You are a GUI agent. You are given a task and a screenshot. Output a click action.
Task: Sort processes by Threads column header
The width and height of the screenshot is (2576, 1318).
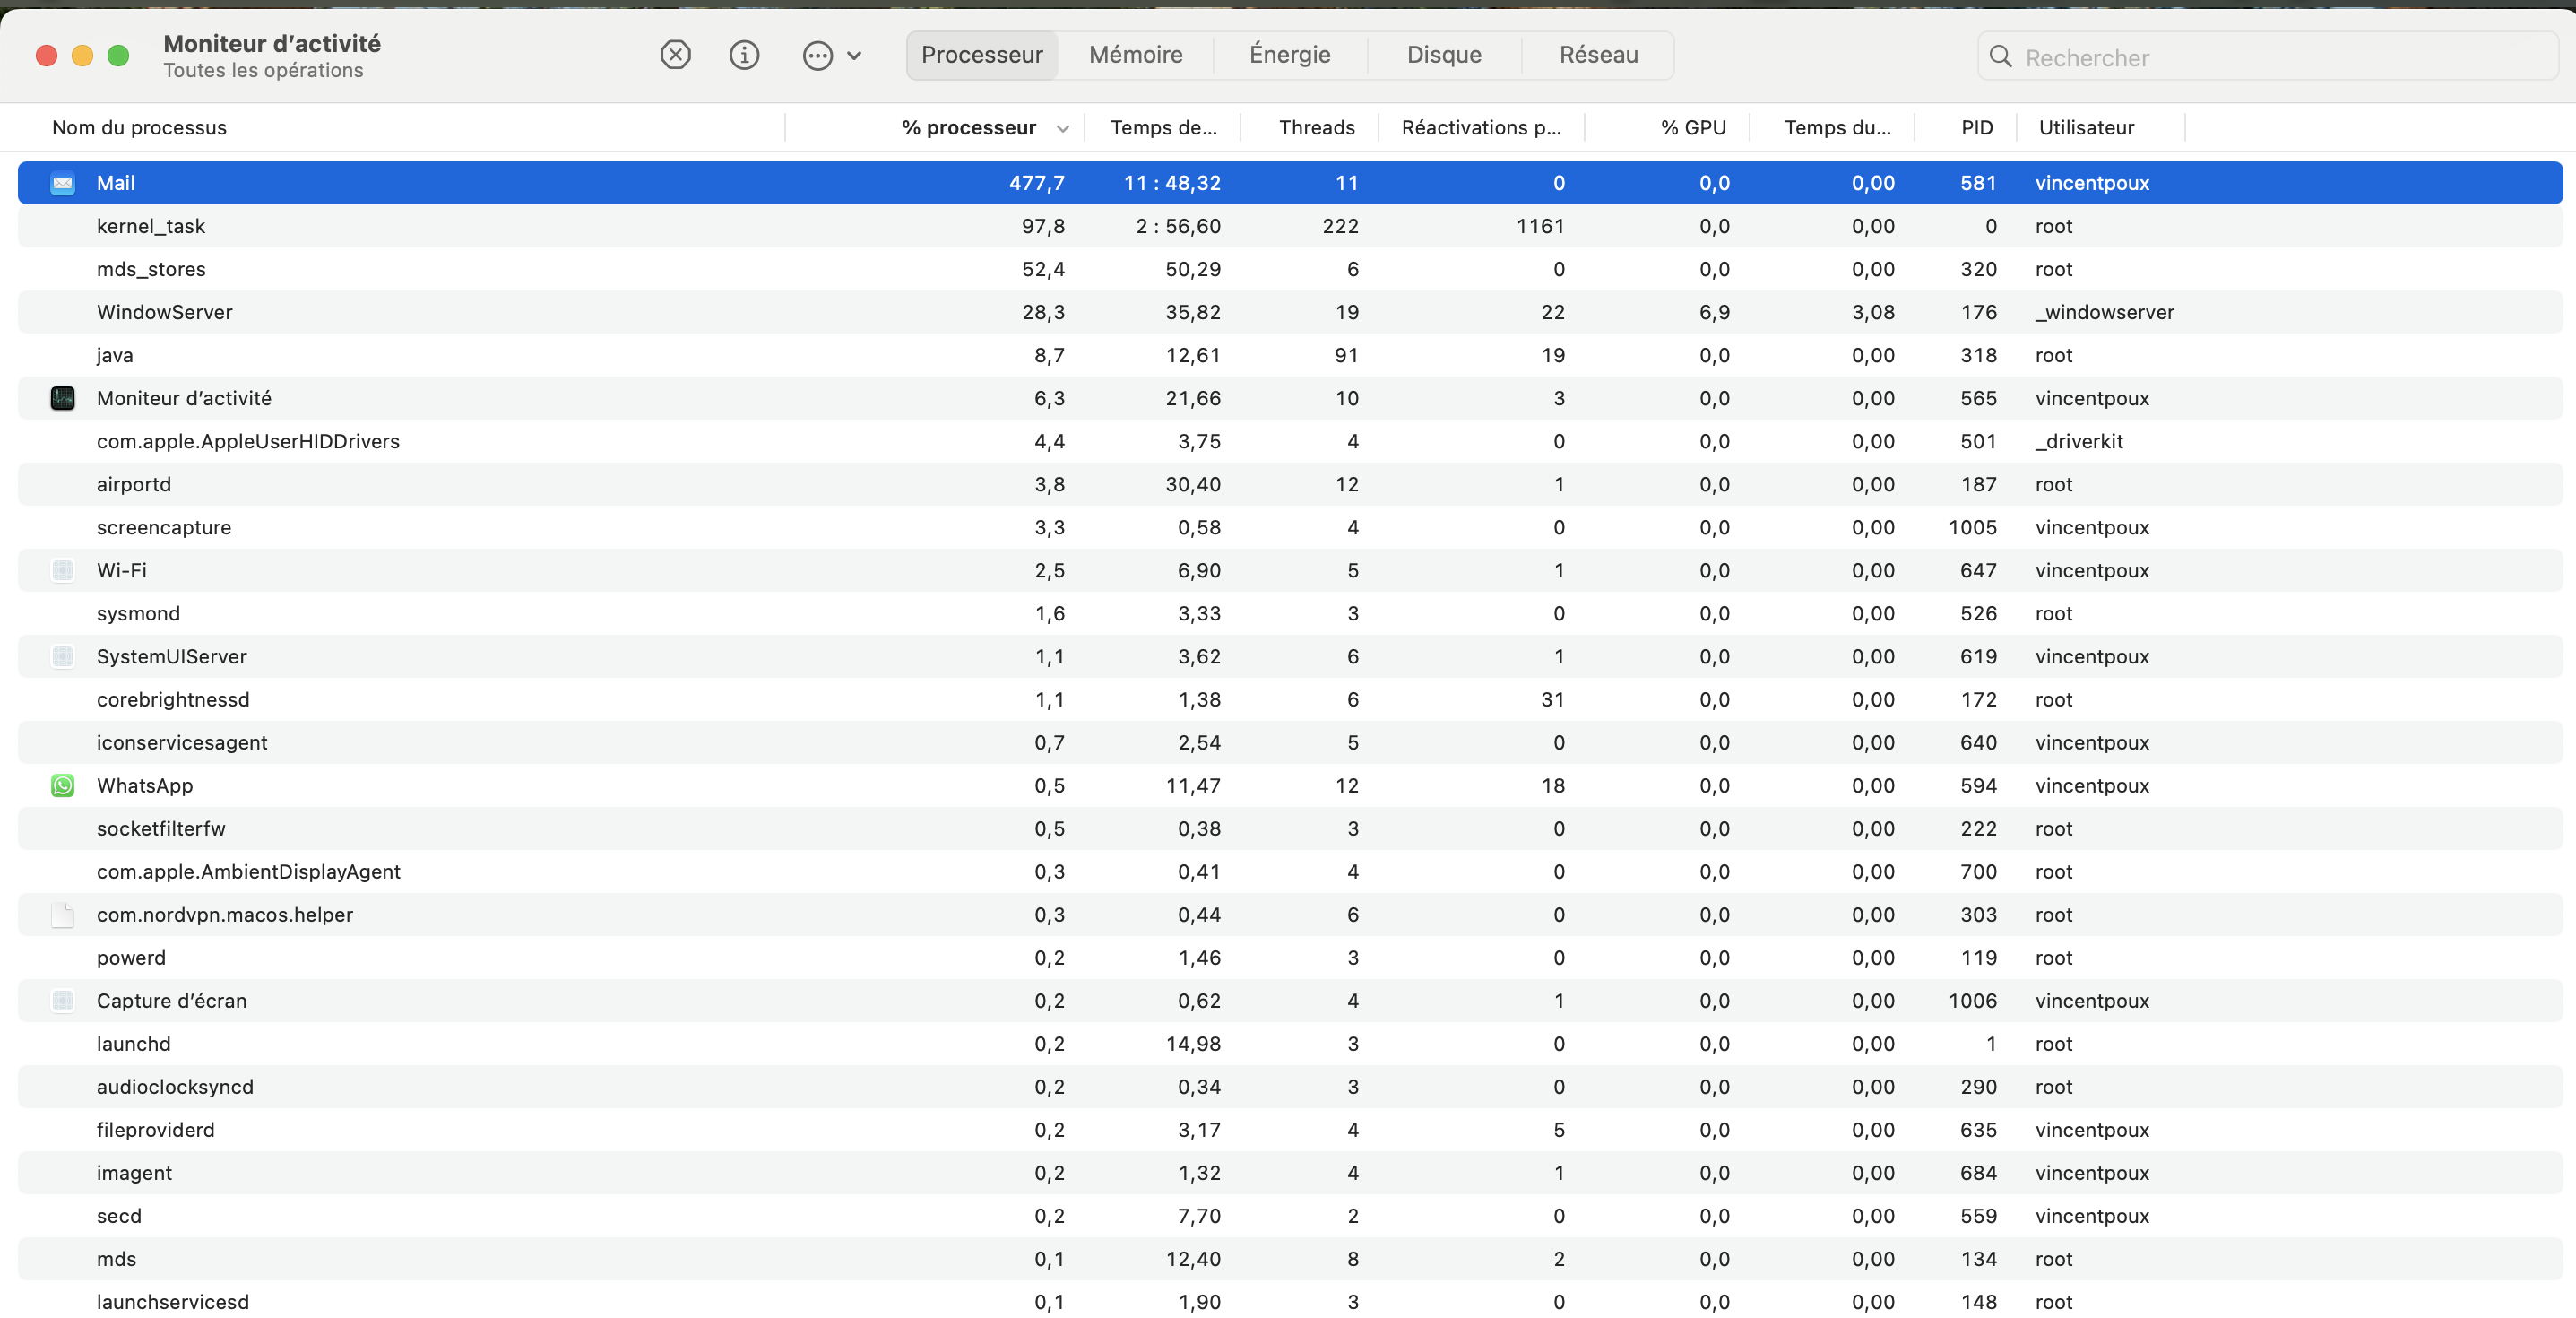coord(1316,128)
